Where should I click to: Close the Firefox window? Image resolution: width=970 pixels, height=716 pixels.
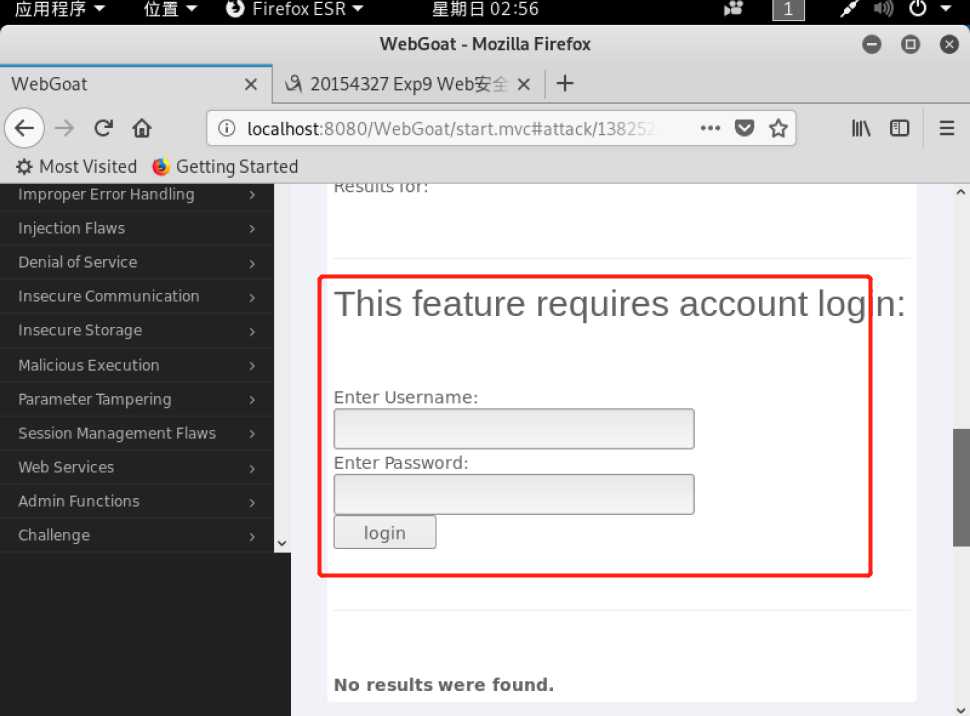(x=949, y=44)
